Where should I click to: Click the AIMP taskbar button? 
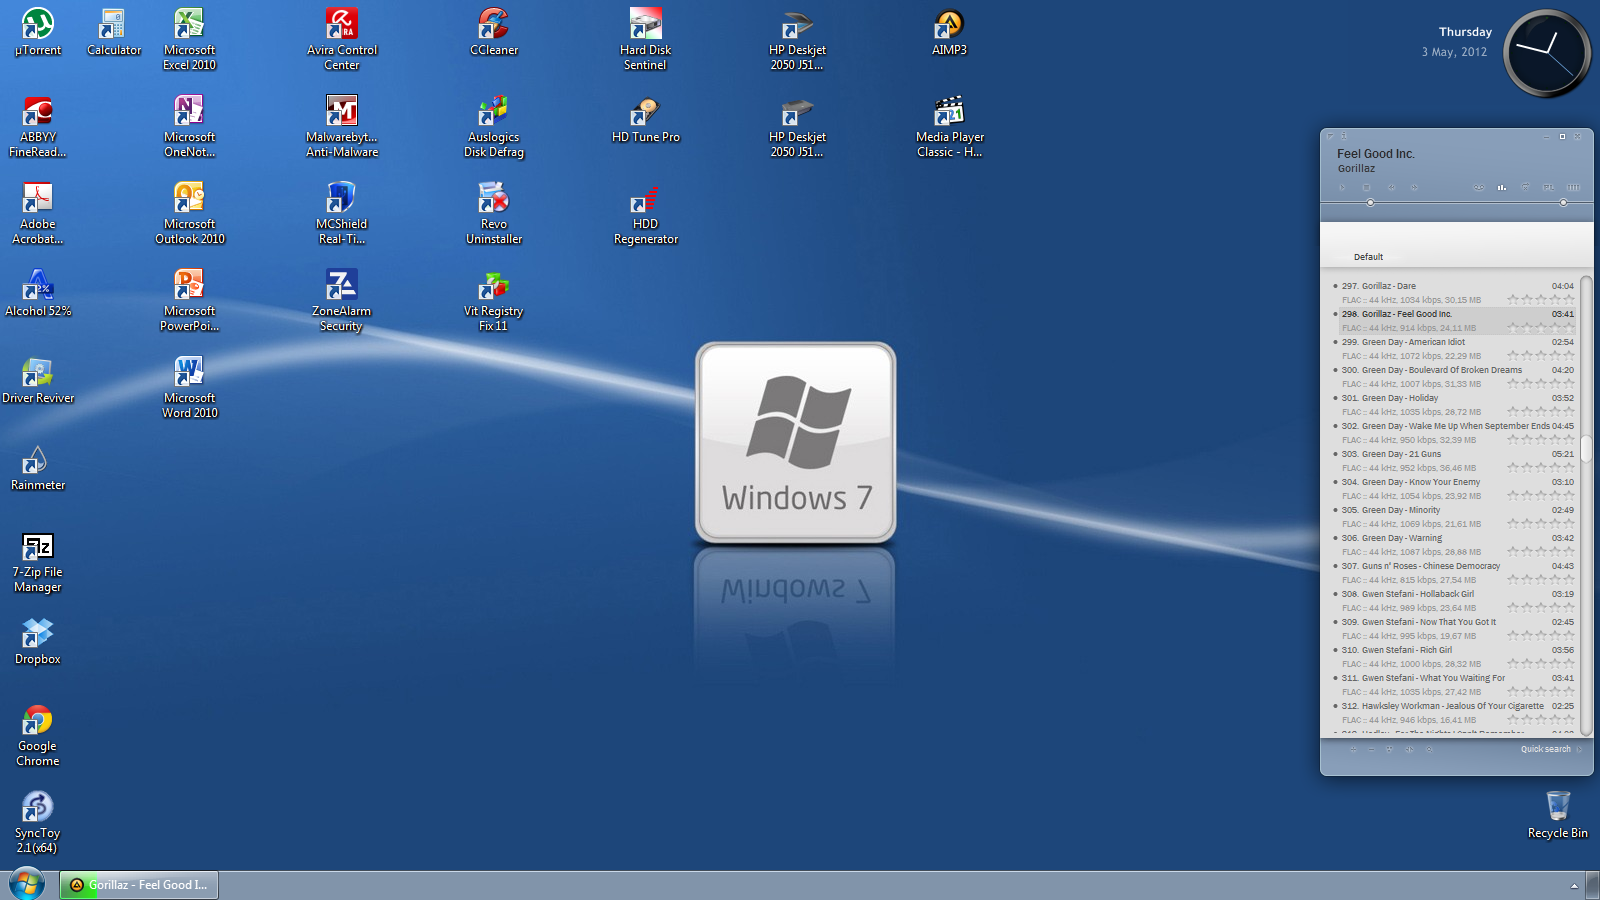pos(139,885)
